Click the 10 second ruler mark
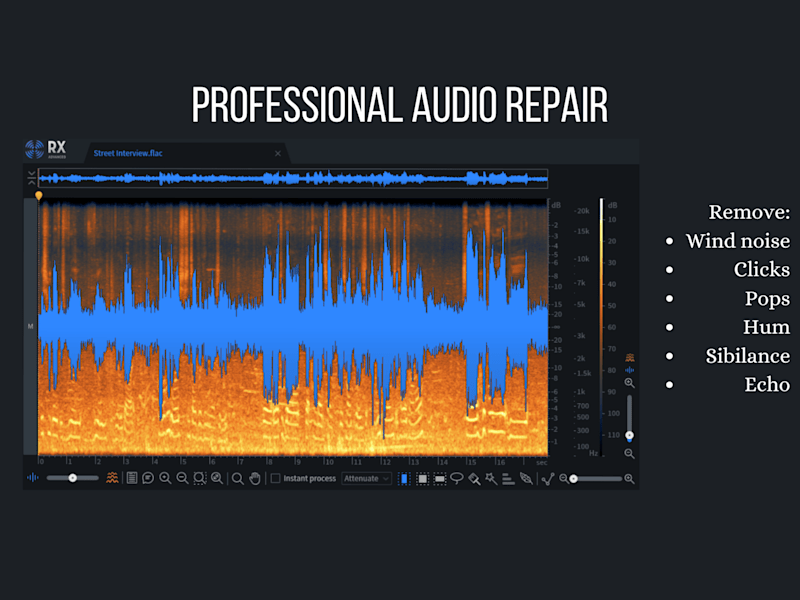 (x=330, y=462)
